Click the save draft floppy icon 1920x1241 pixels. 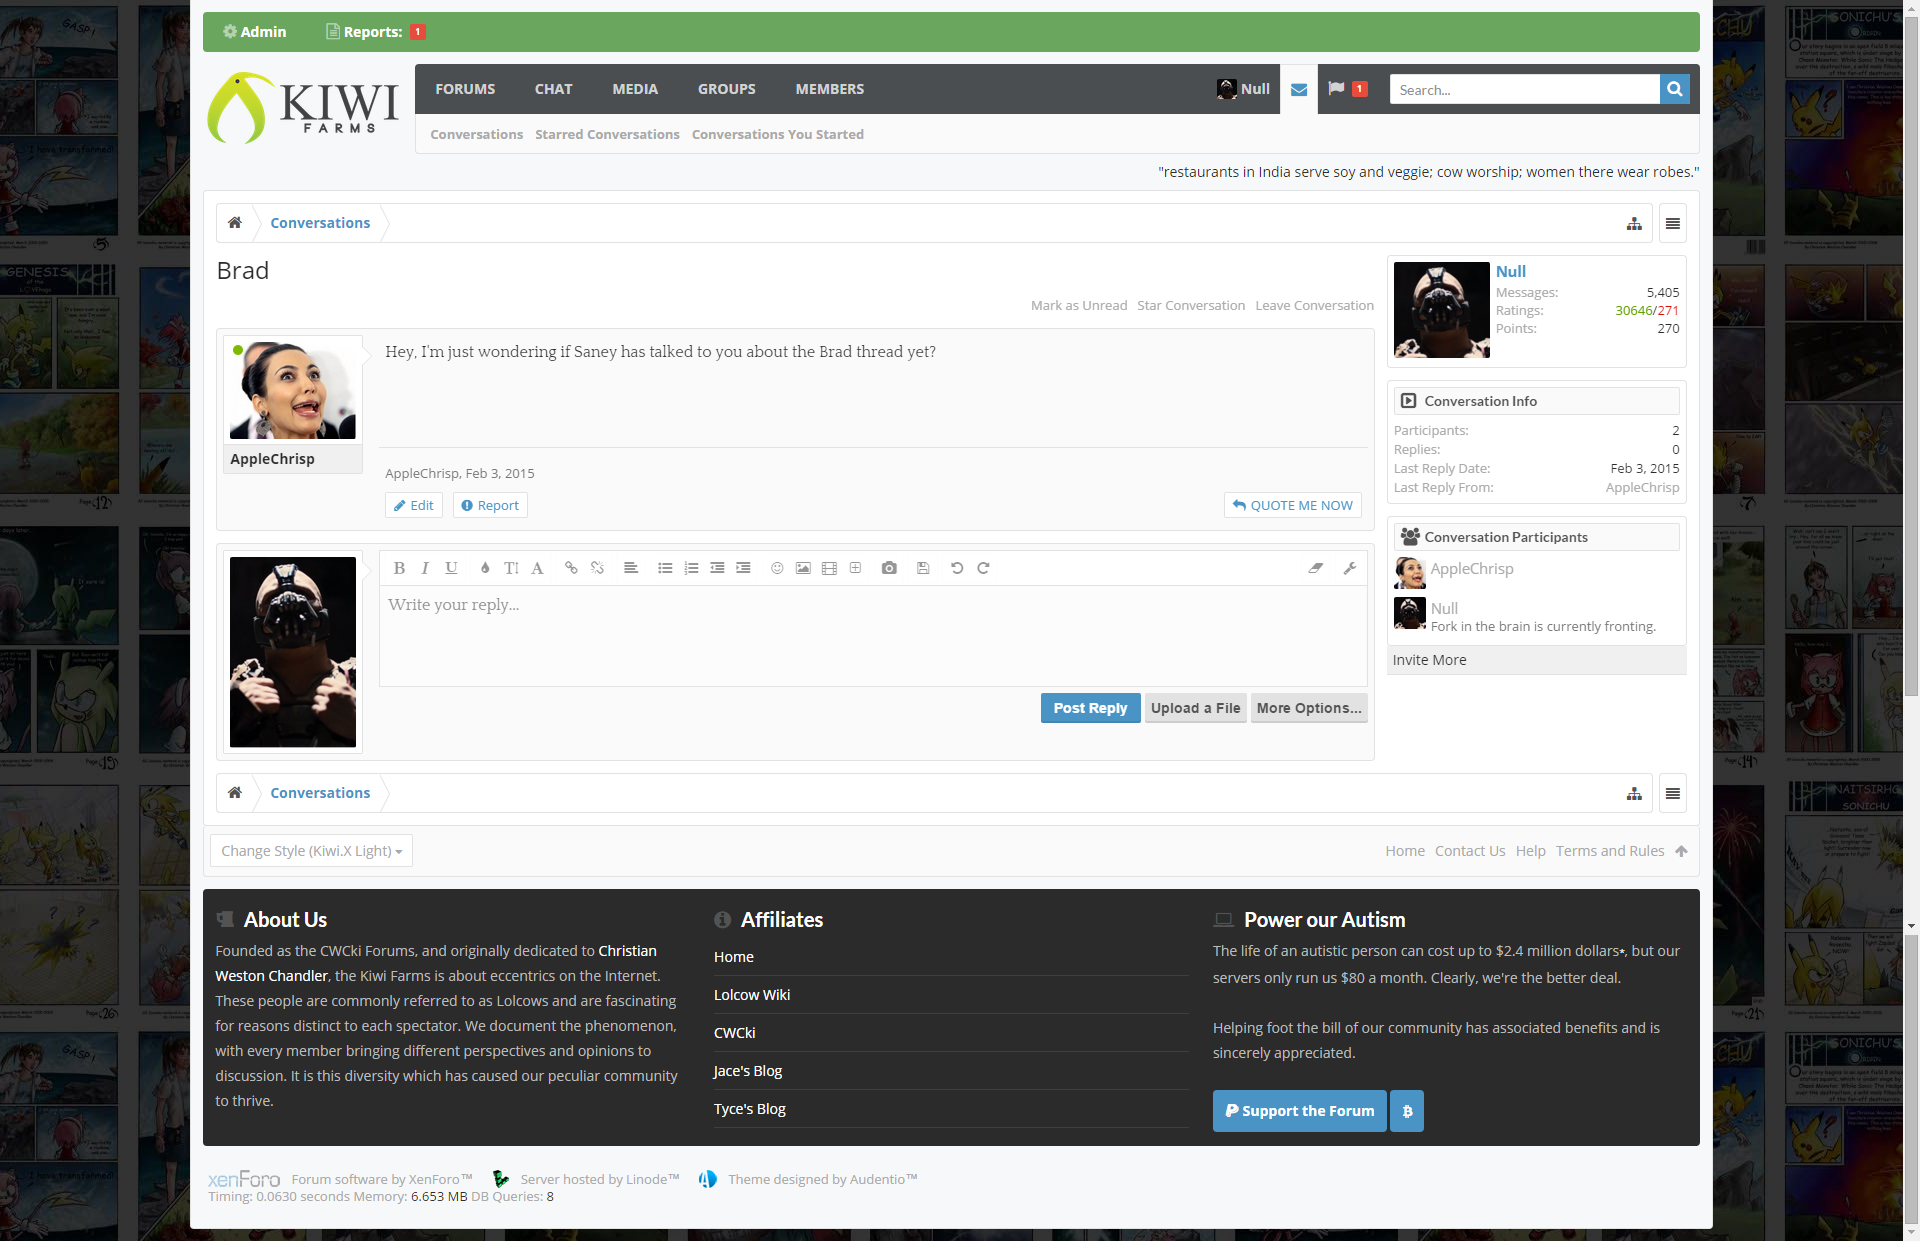923,568
